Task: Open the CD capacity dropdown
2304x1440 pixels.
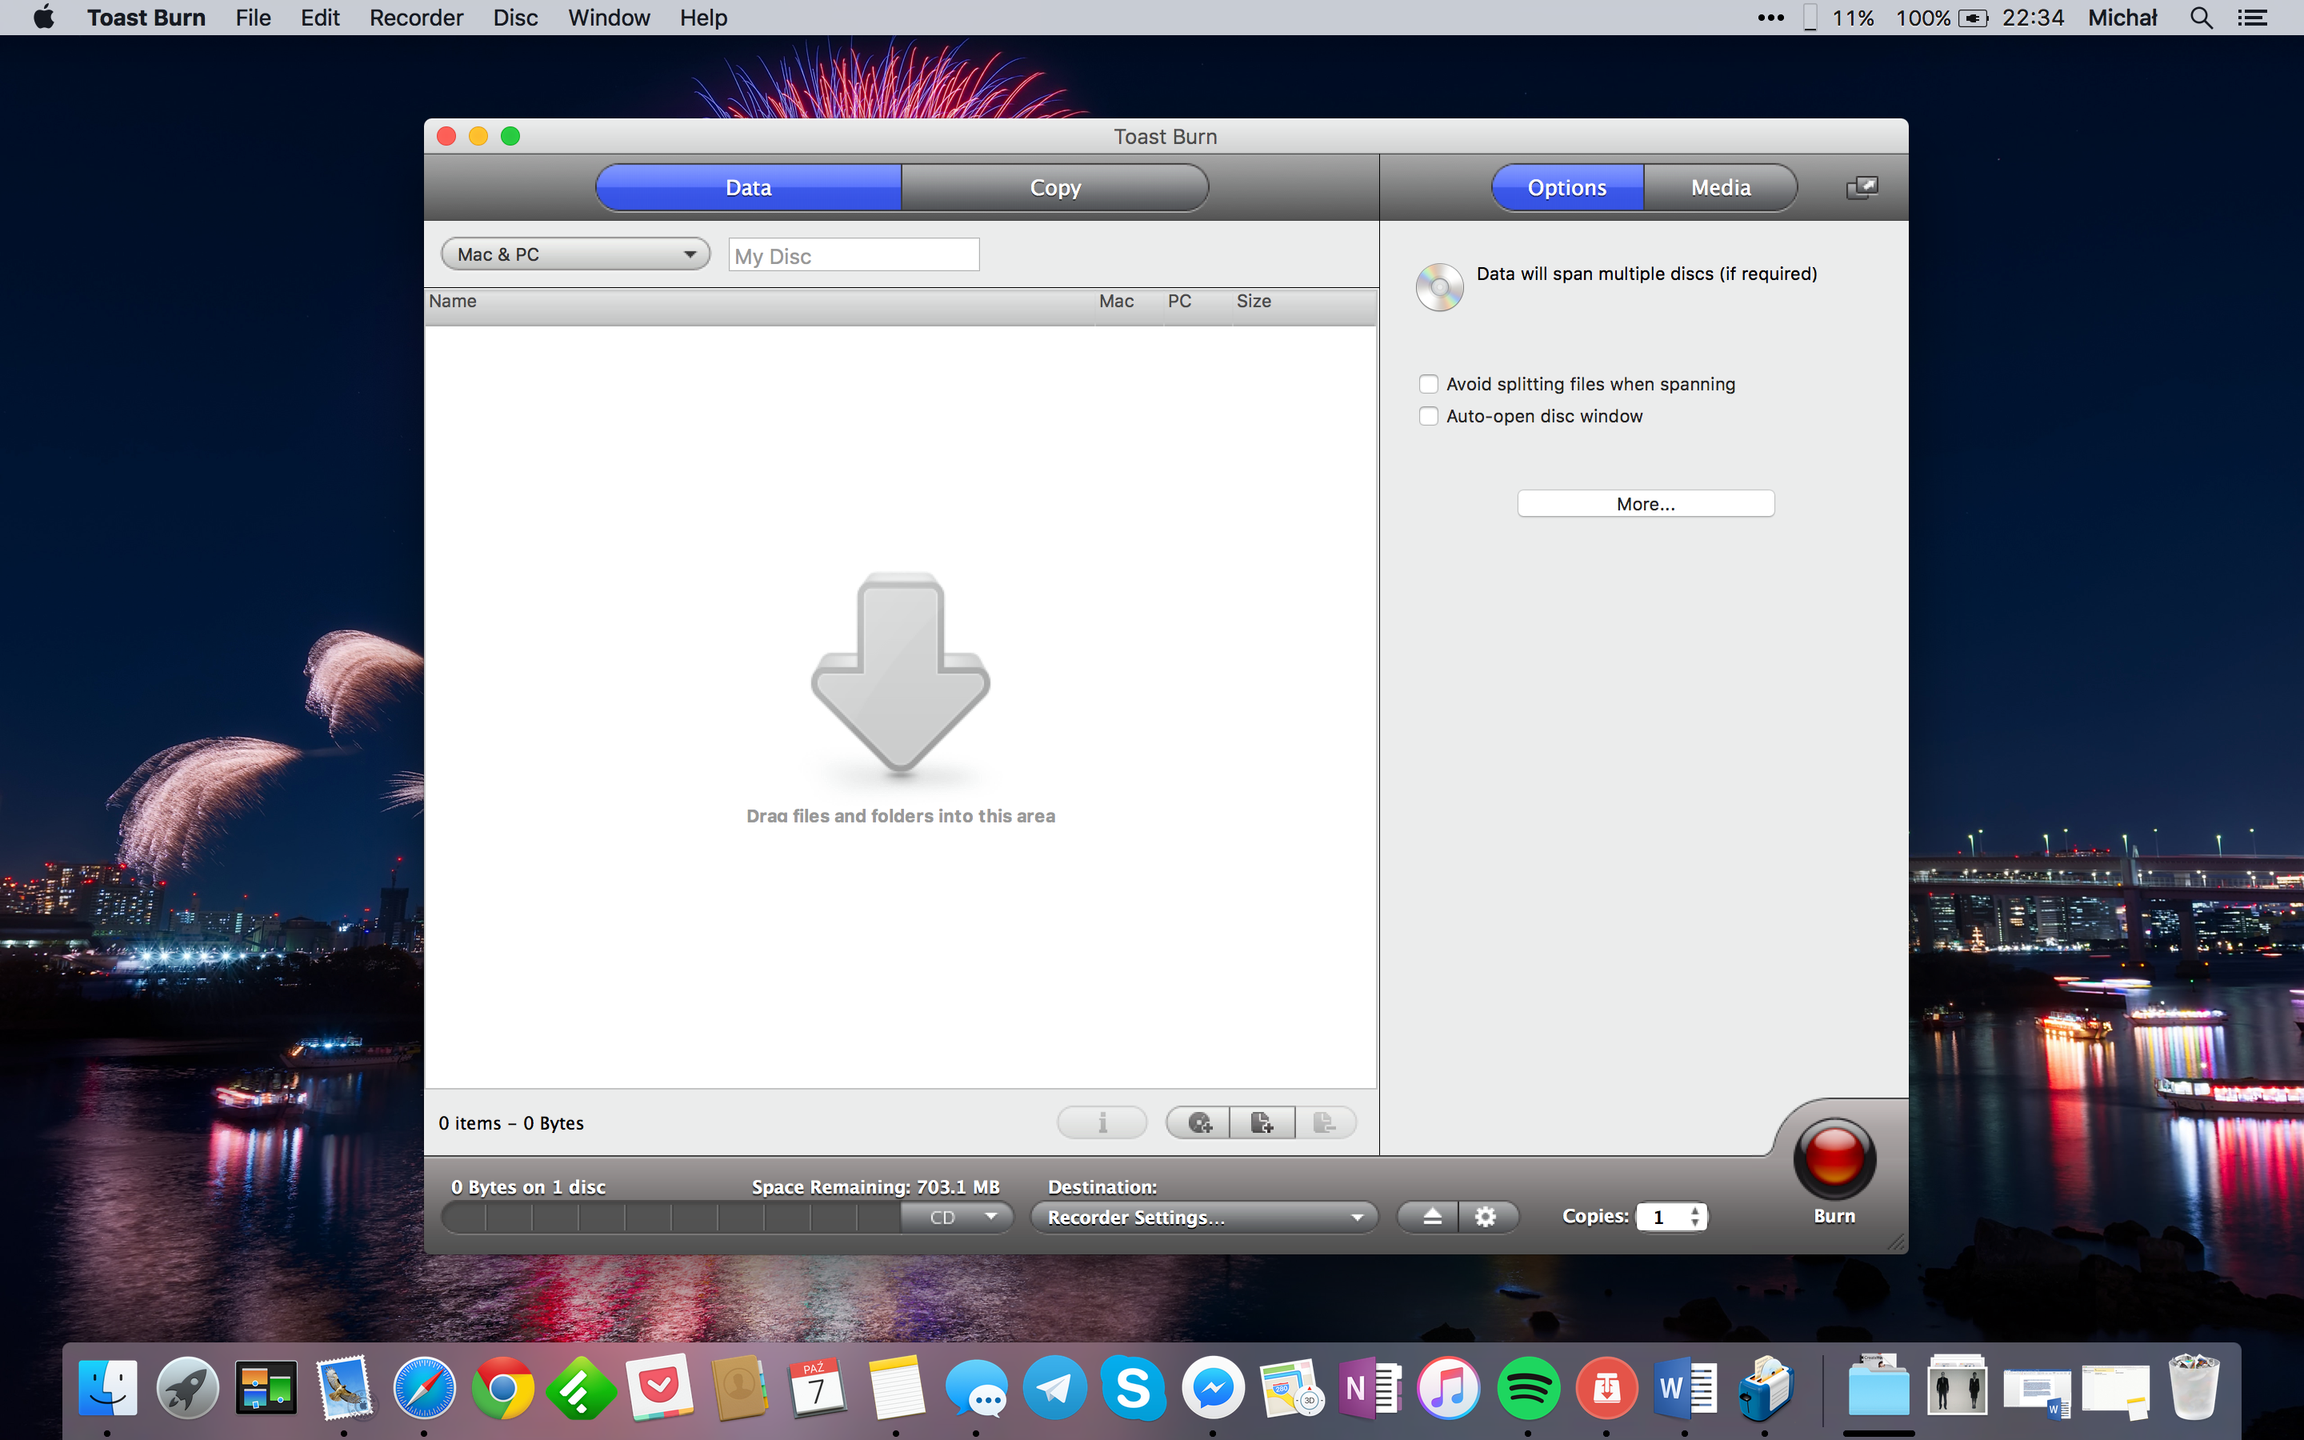Action: 957,1216
